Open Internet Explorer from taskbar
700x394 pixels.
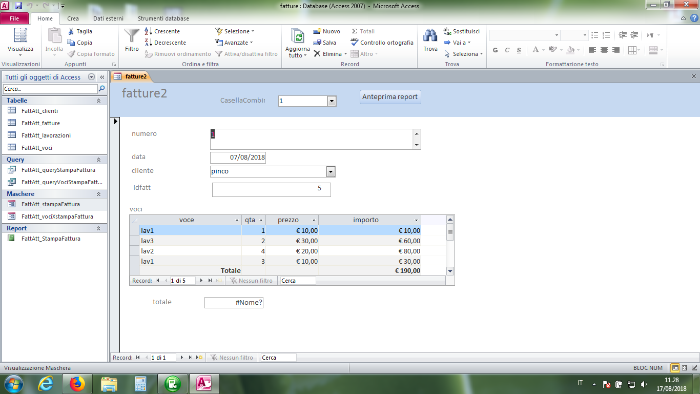[x=45, y=384]
